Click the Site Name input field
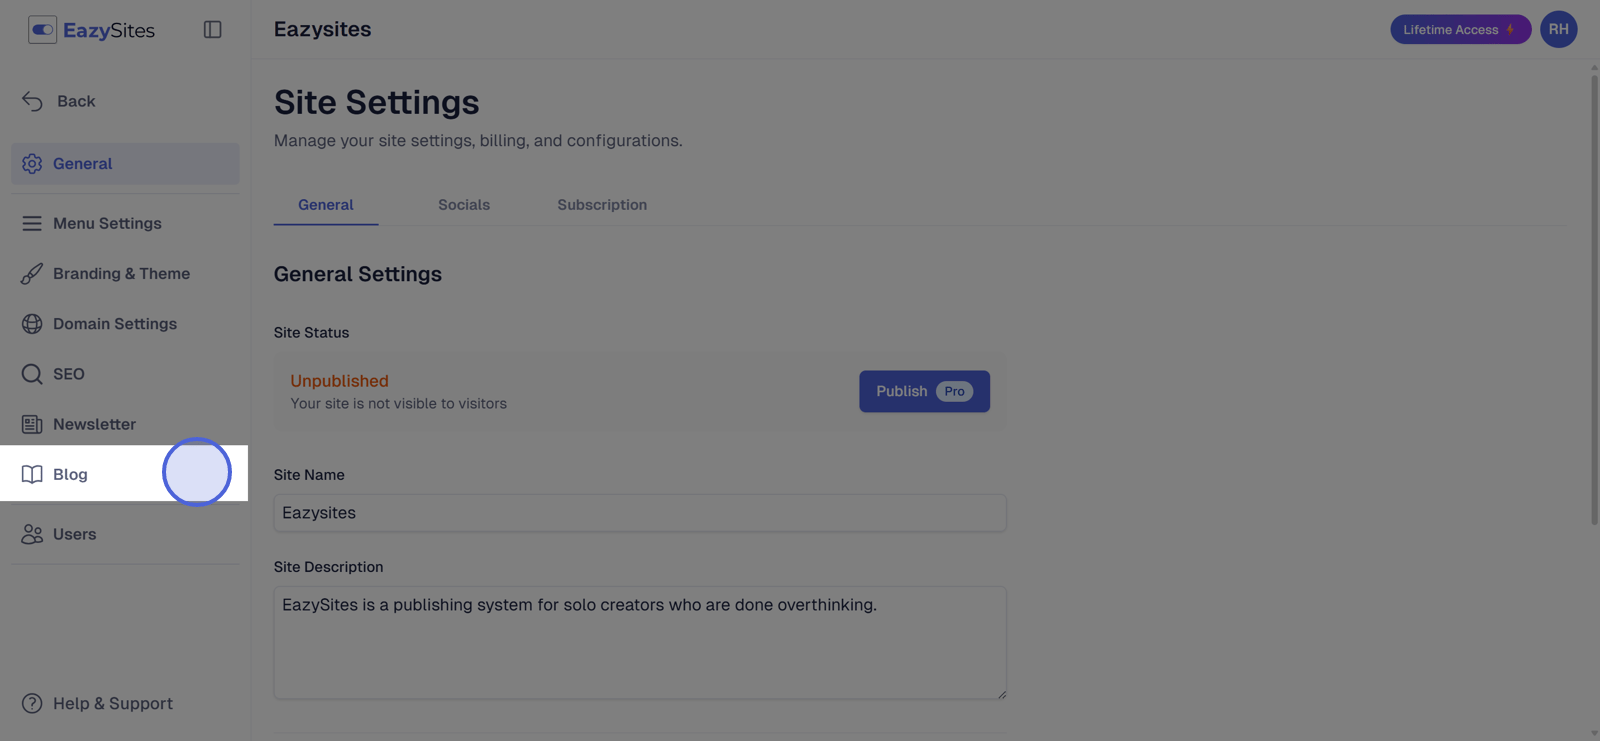Image resolution: width=1600 pixels, height=741 pixels. (640, 513)
